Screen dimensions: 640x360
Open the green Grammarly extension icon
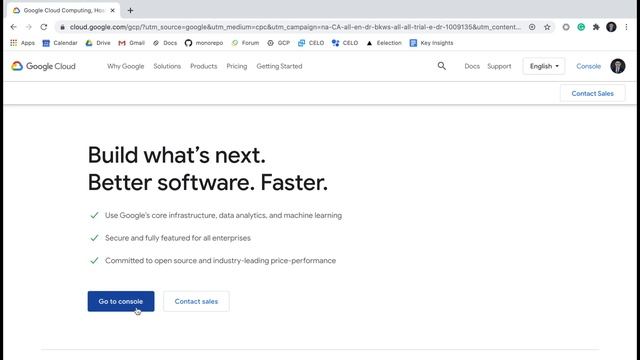581,27
